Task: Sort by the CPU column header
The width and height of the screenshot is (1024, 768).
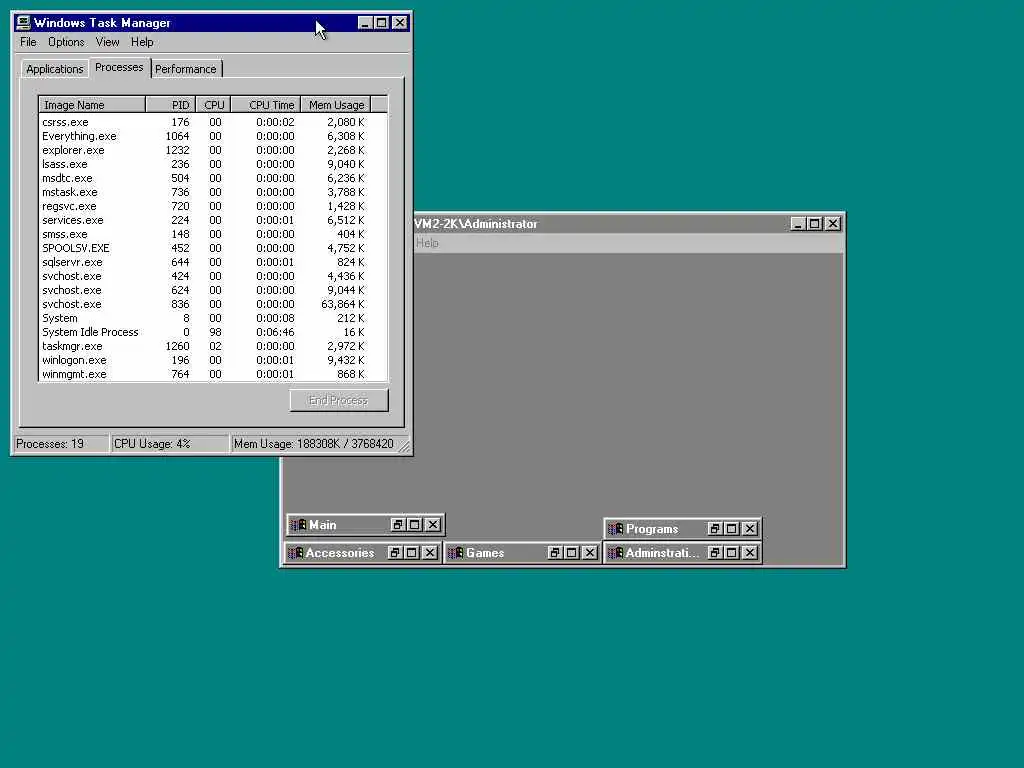Action: tap(214, 105)
